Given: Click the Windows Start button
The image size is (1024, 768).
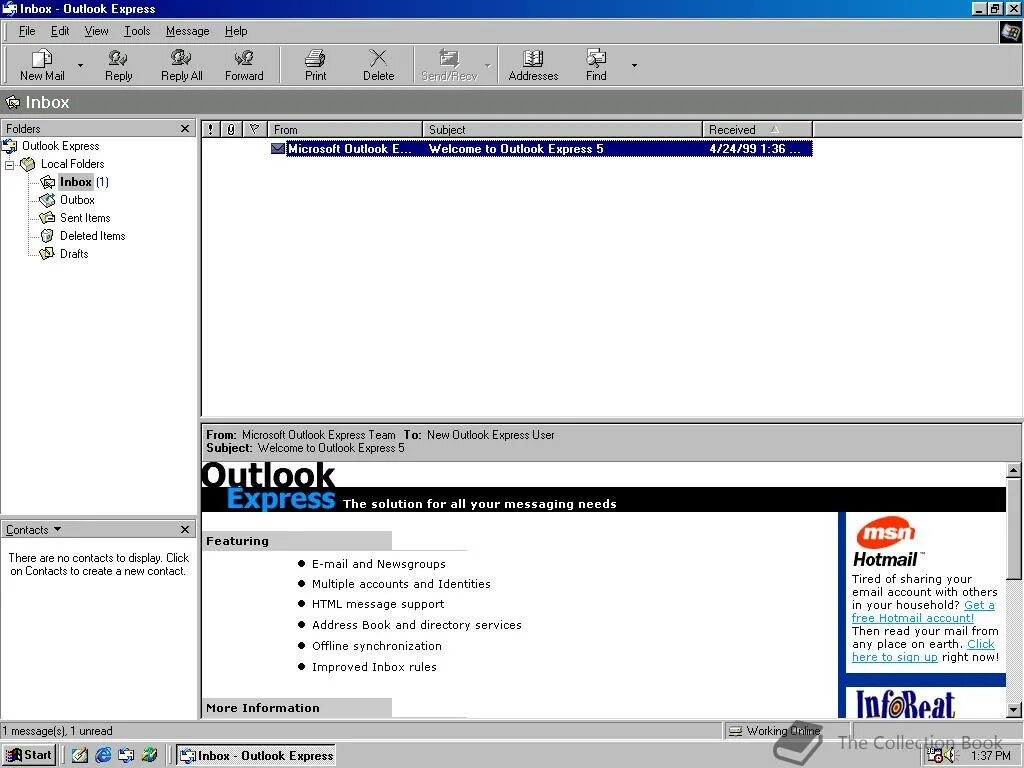Looking at the screenshot, I should pyautogui.click(x=29, y=755).
